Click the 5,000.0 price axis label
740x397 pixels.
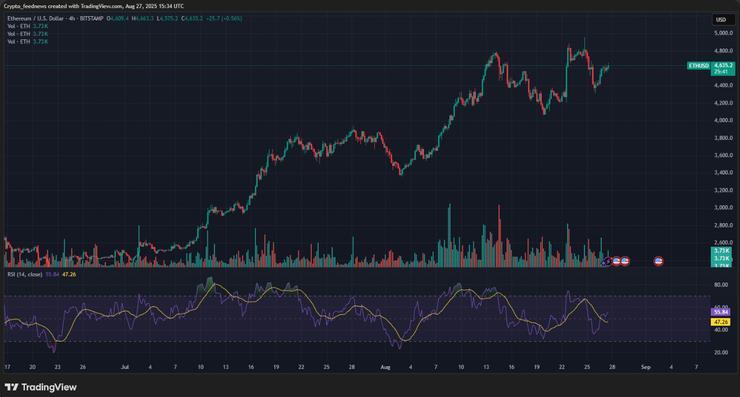point(723,33)
